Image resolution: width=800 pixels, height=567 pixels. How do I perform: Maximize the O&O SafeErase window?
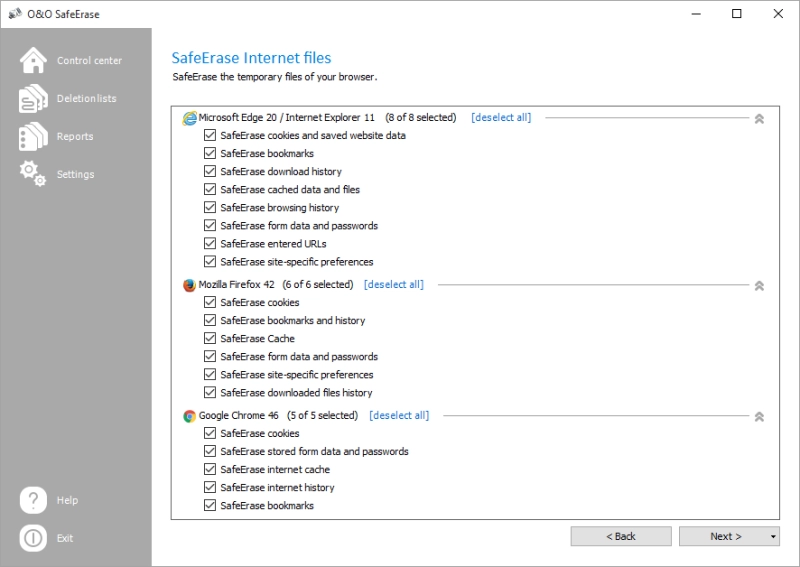(737, 14)
